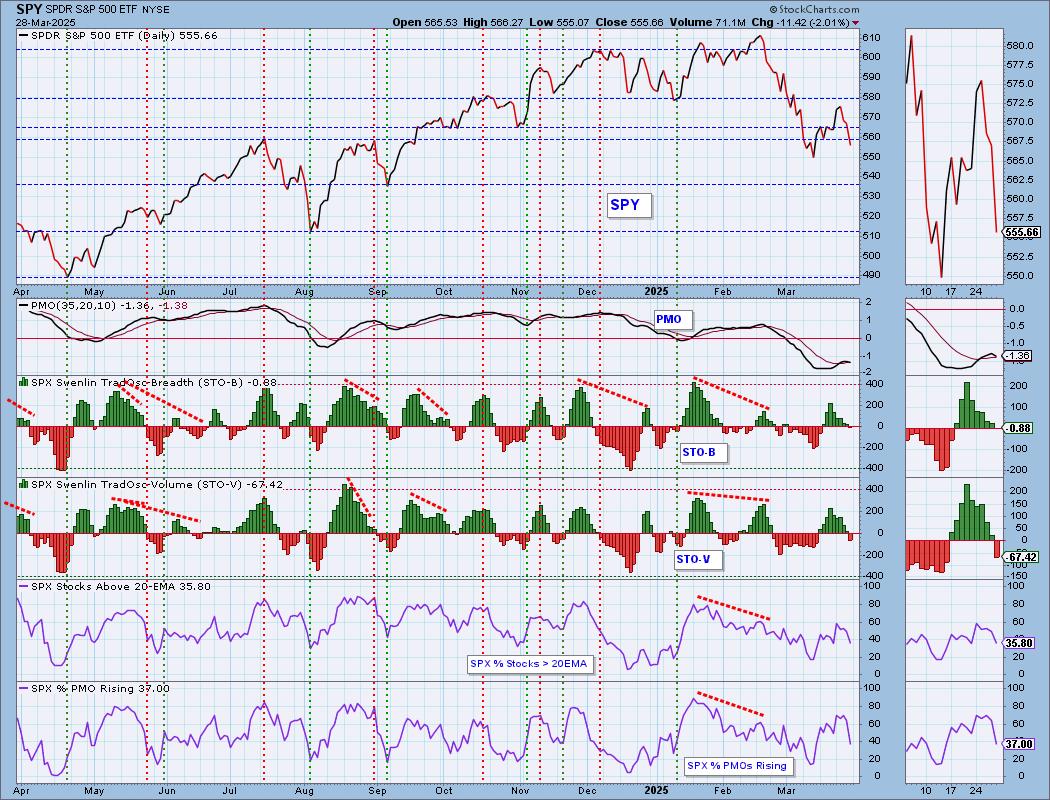
Task: Click the Low 555.07 value
Action: 559,22
